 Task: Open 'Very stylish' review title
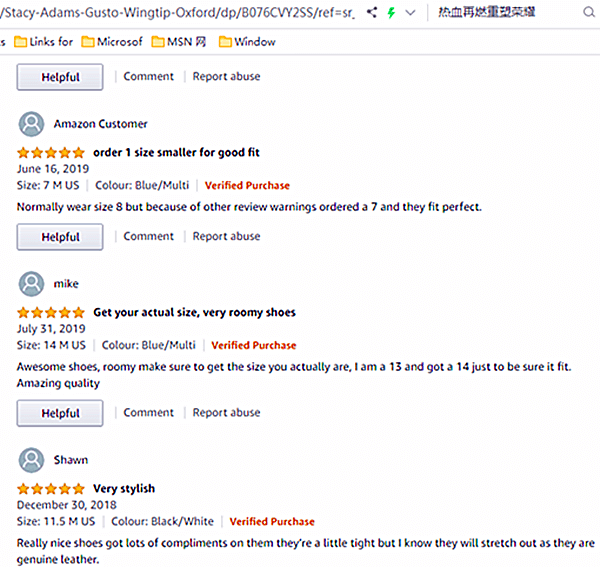(x=124, y=489)
